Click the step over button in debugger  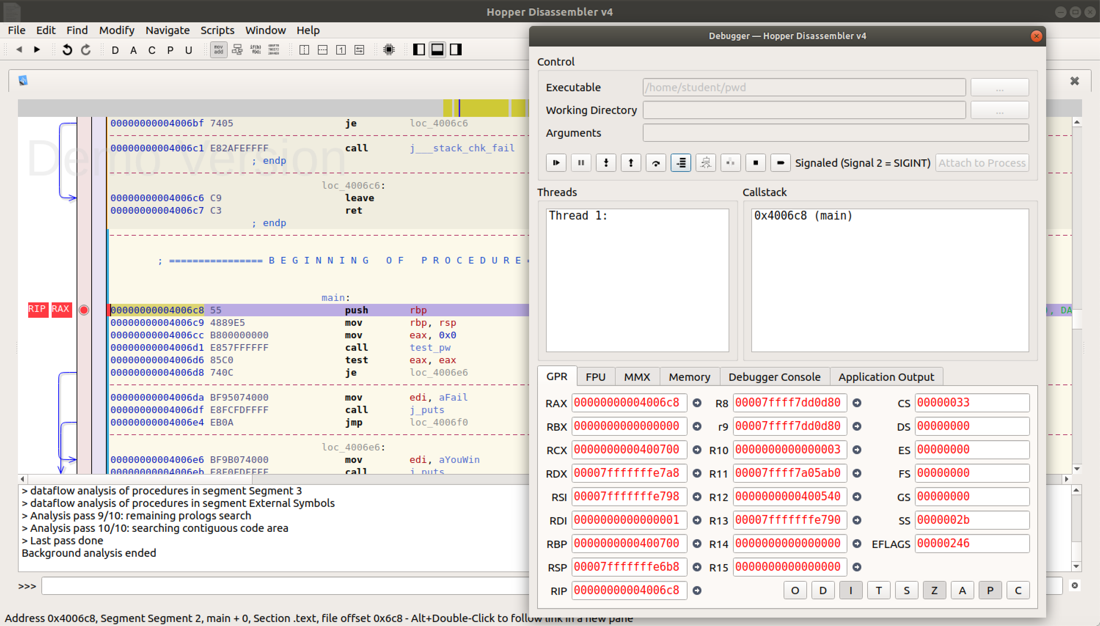point(656,163)
